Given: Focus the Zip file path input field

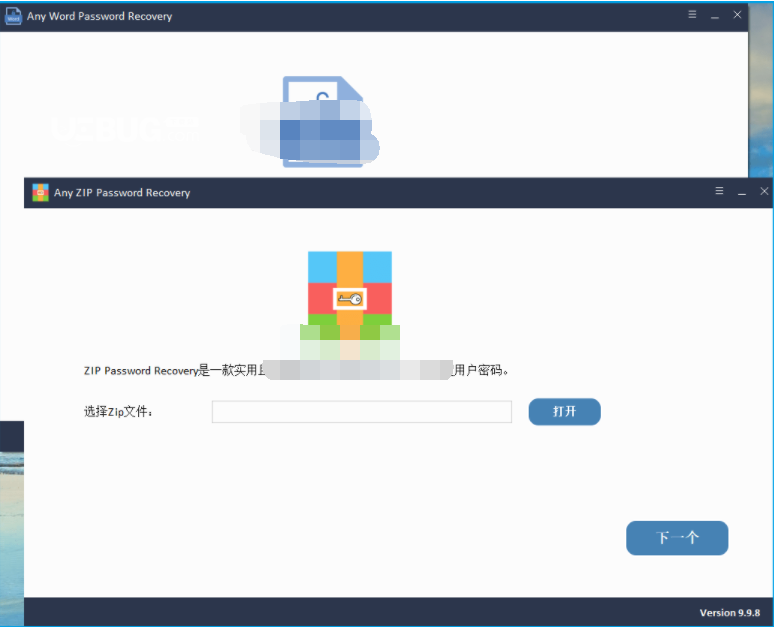Looking at the screenshot, I should pos(362,412).
